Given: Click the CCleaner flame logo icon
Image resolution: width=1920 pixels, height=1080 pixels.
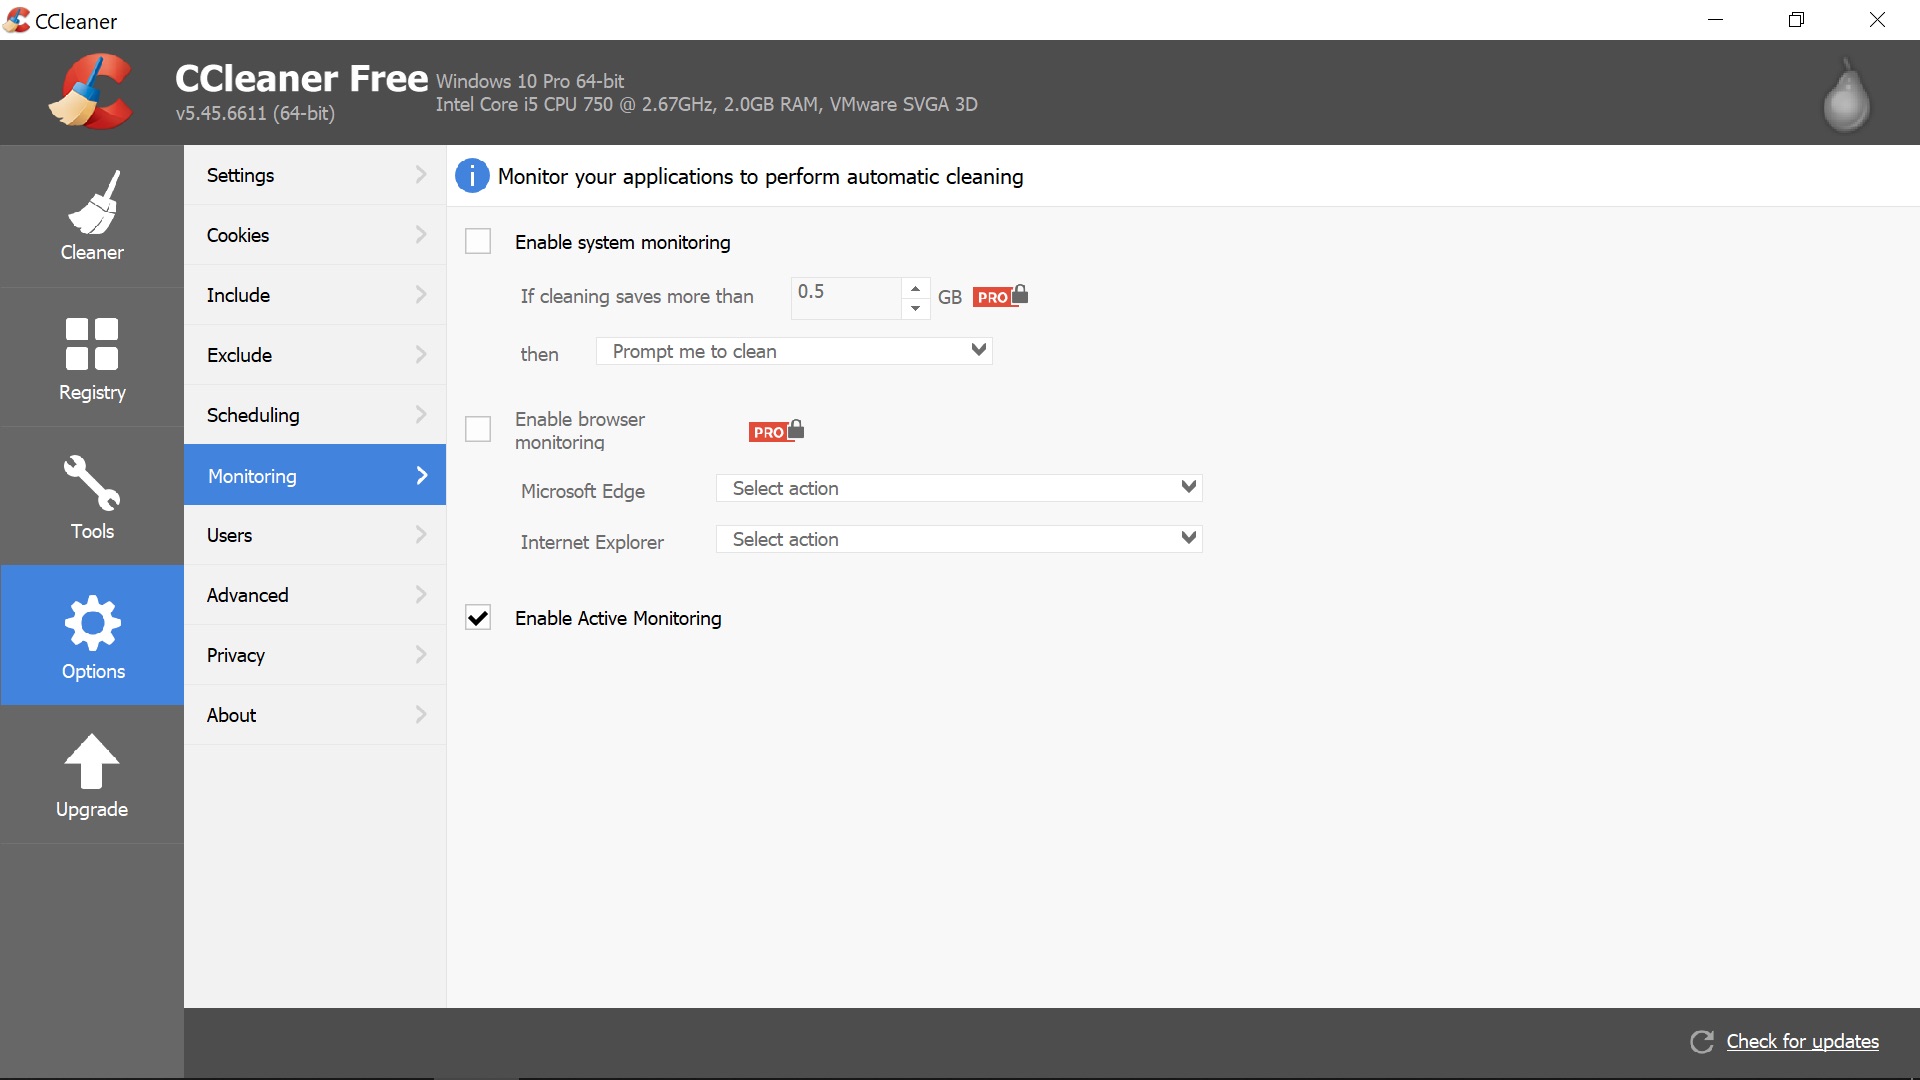Looking at the screenshot, I should click(90, 92).
